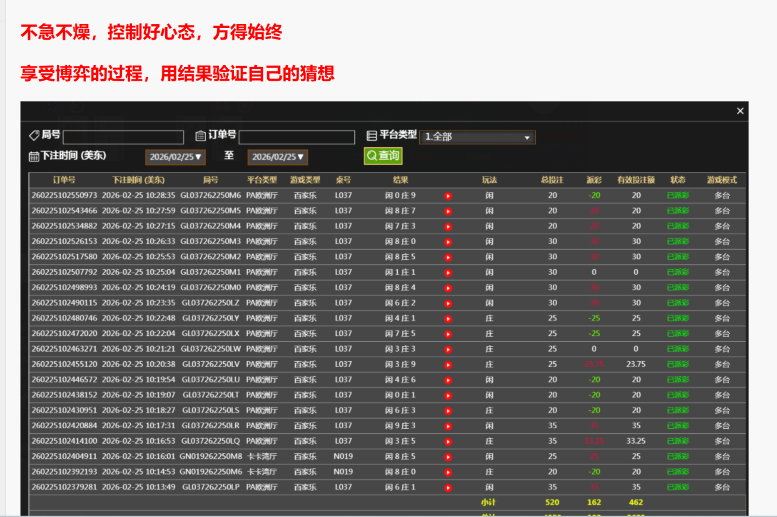Image resolution: width=777 pixels, height=517 pixels.
Task: Click subtotal total bet 520
Action: pyautogui.click(x=552, y=502)
